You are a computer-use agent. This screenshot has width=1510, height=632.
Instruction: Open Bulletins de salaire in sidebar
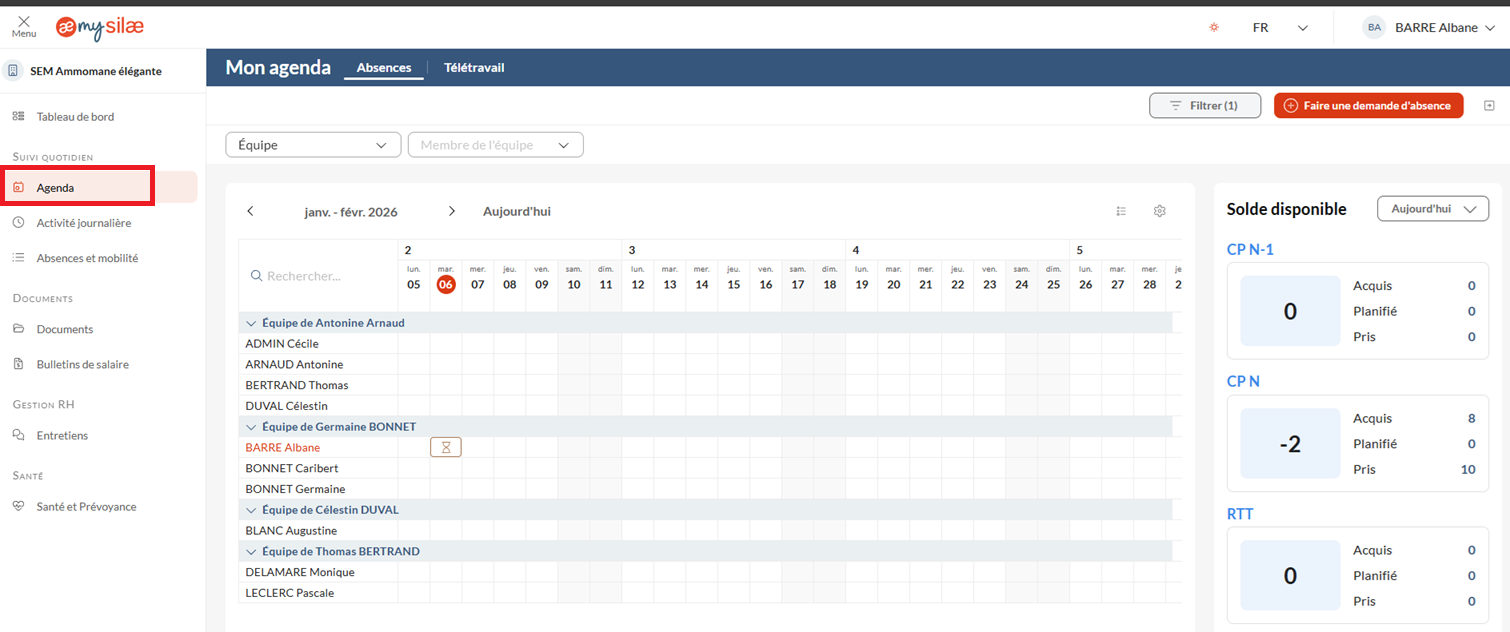pos(82,364)
